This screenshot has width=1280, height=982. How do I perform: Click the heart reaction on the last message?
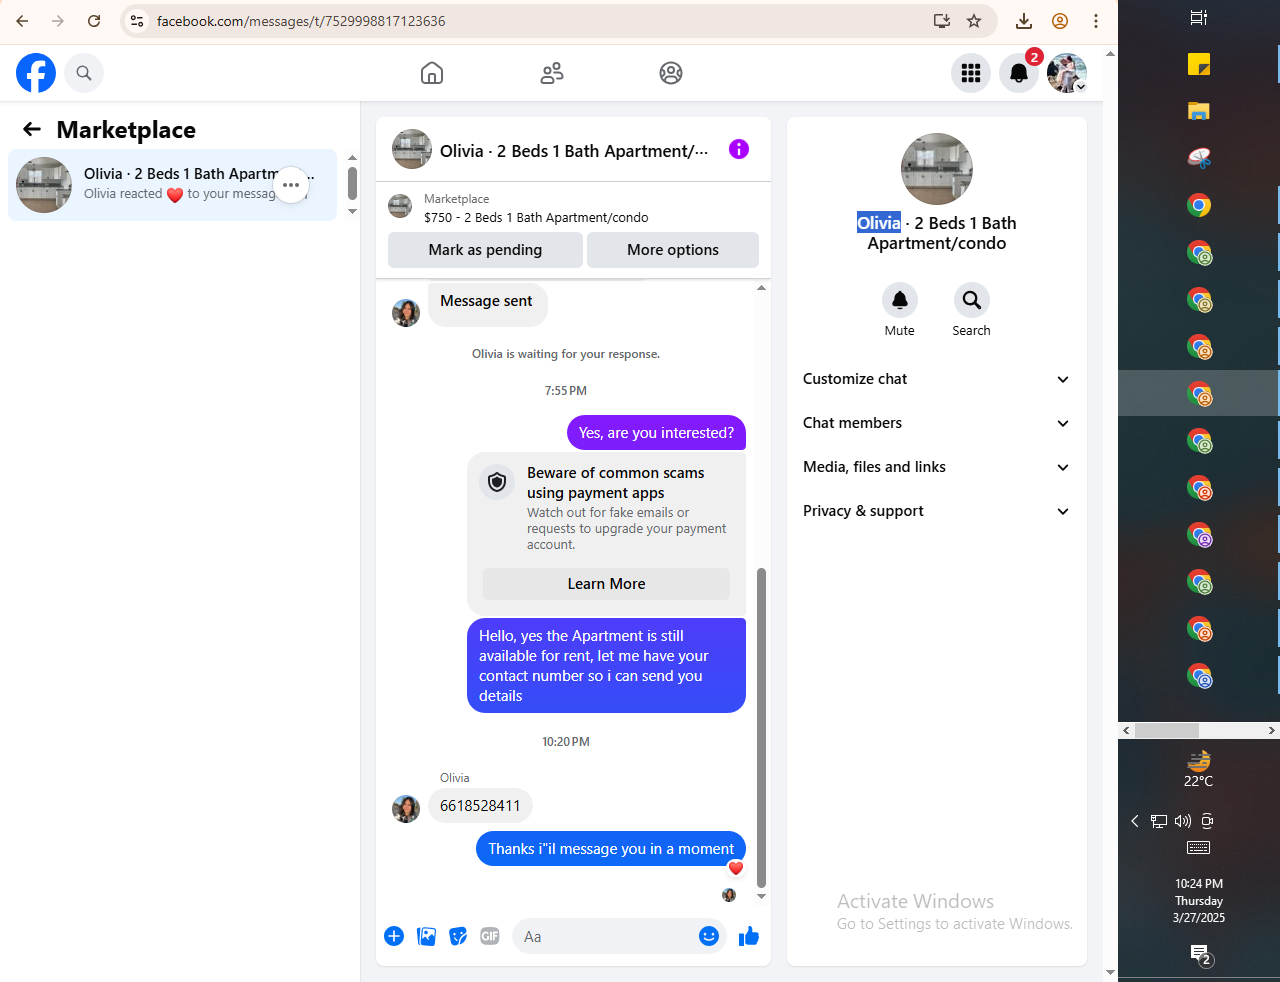click(736, 868)
